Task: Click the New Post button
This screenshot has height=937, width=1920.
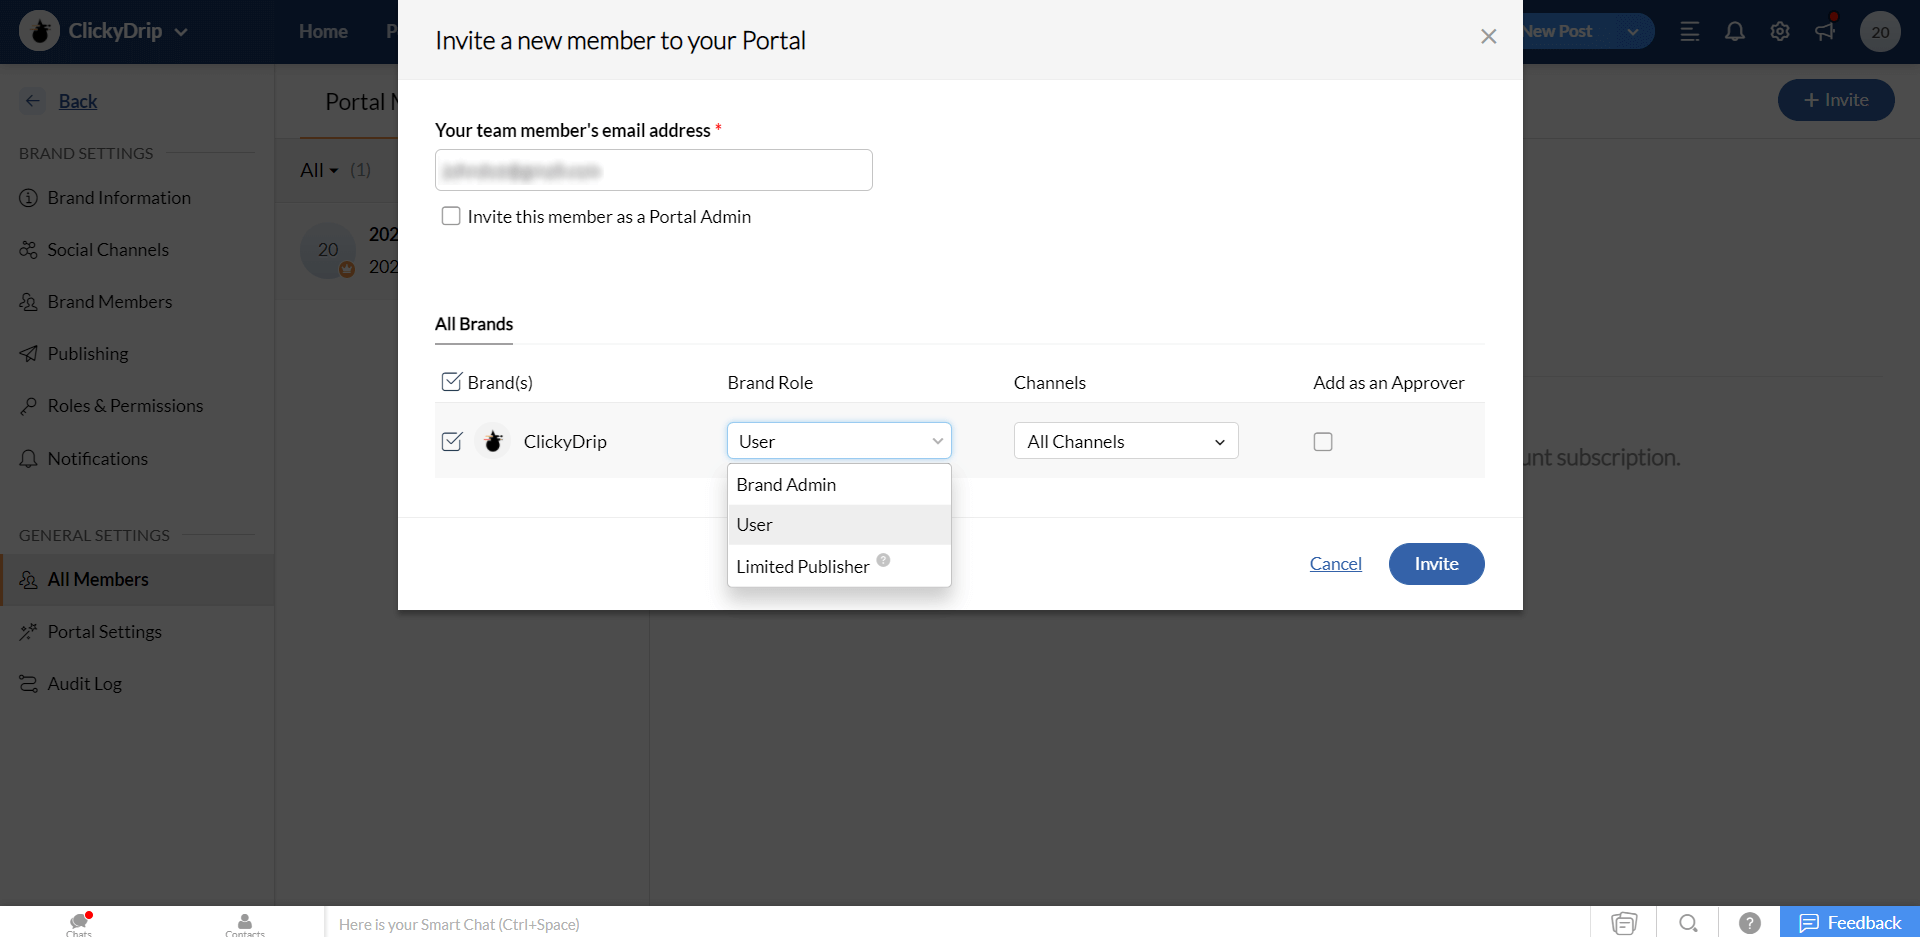Action: (x=1557, y=31)
